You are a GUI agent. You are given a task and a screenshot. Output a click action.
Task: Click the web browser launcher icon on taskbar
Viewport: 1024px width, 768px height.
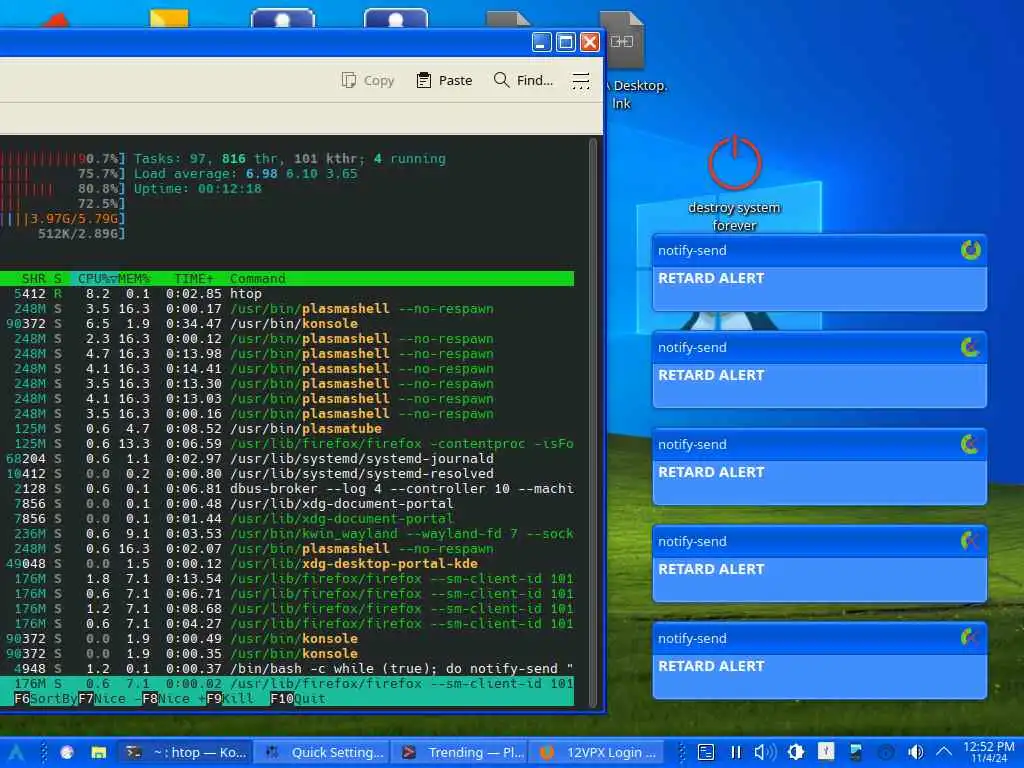pyautogui.click(x=67, y=752)
